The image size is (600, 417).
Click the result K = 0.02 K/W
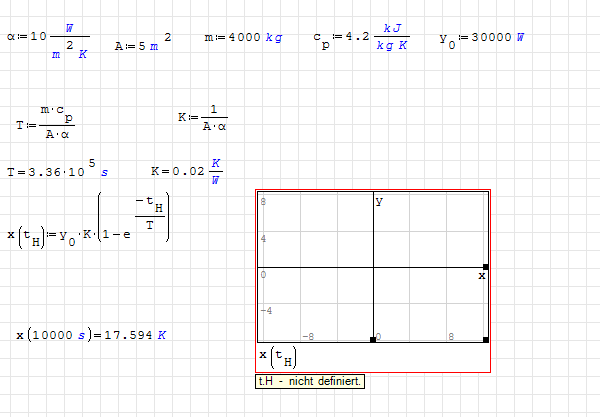pyautogui.click(x=185, y=171)
